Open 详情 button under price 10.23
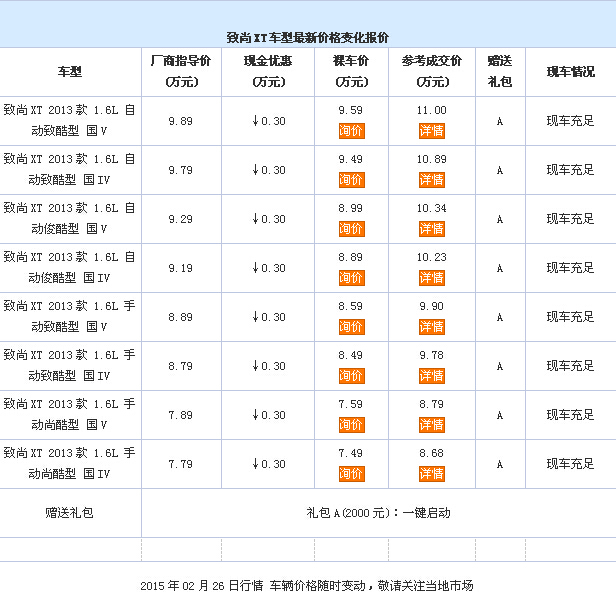The width and height of the screenshot is (616, 610). pos(432,278)
